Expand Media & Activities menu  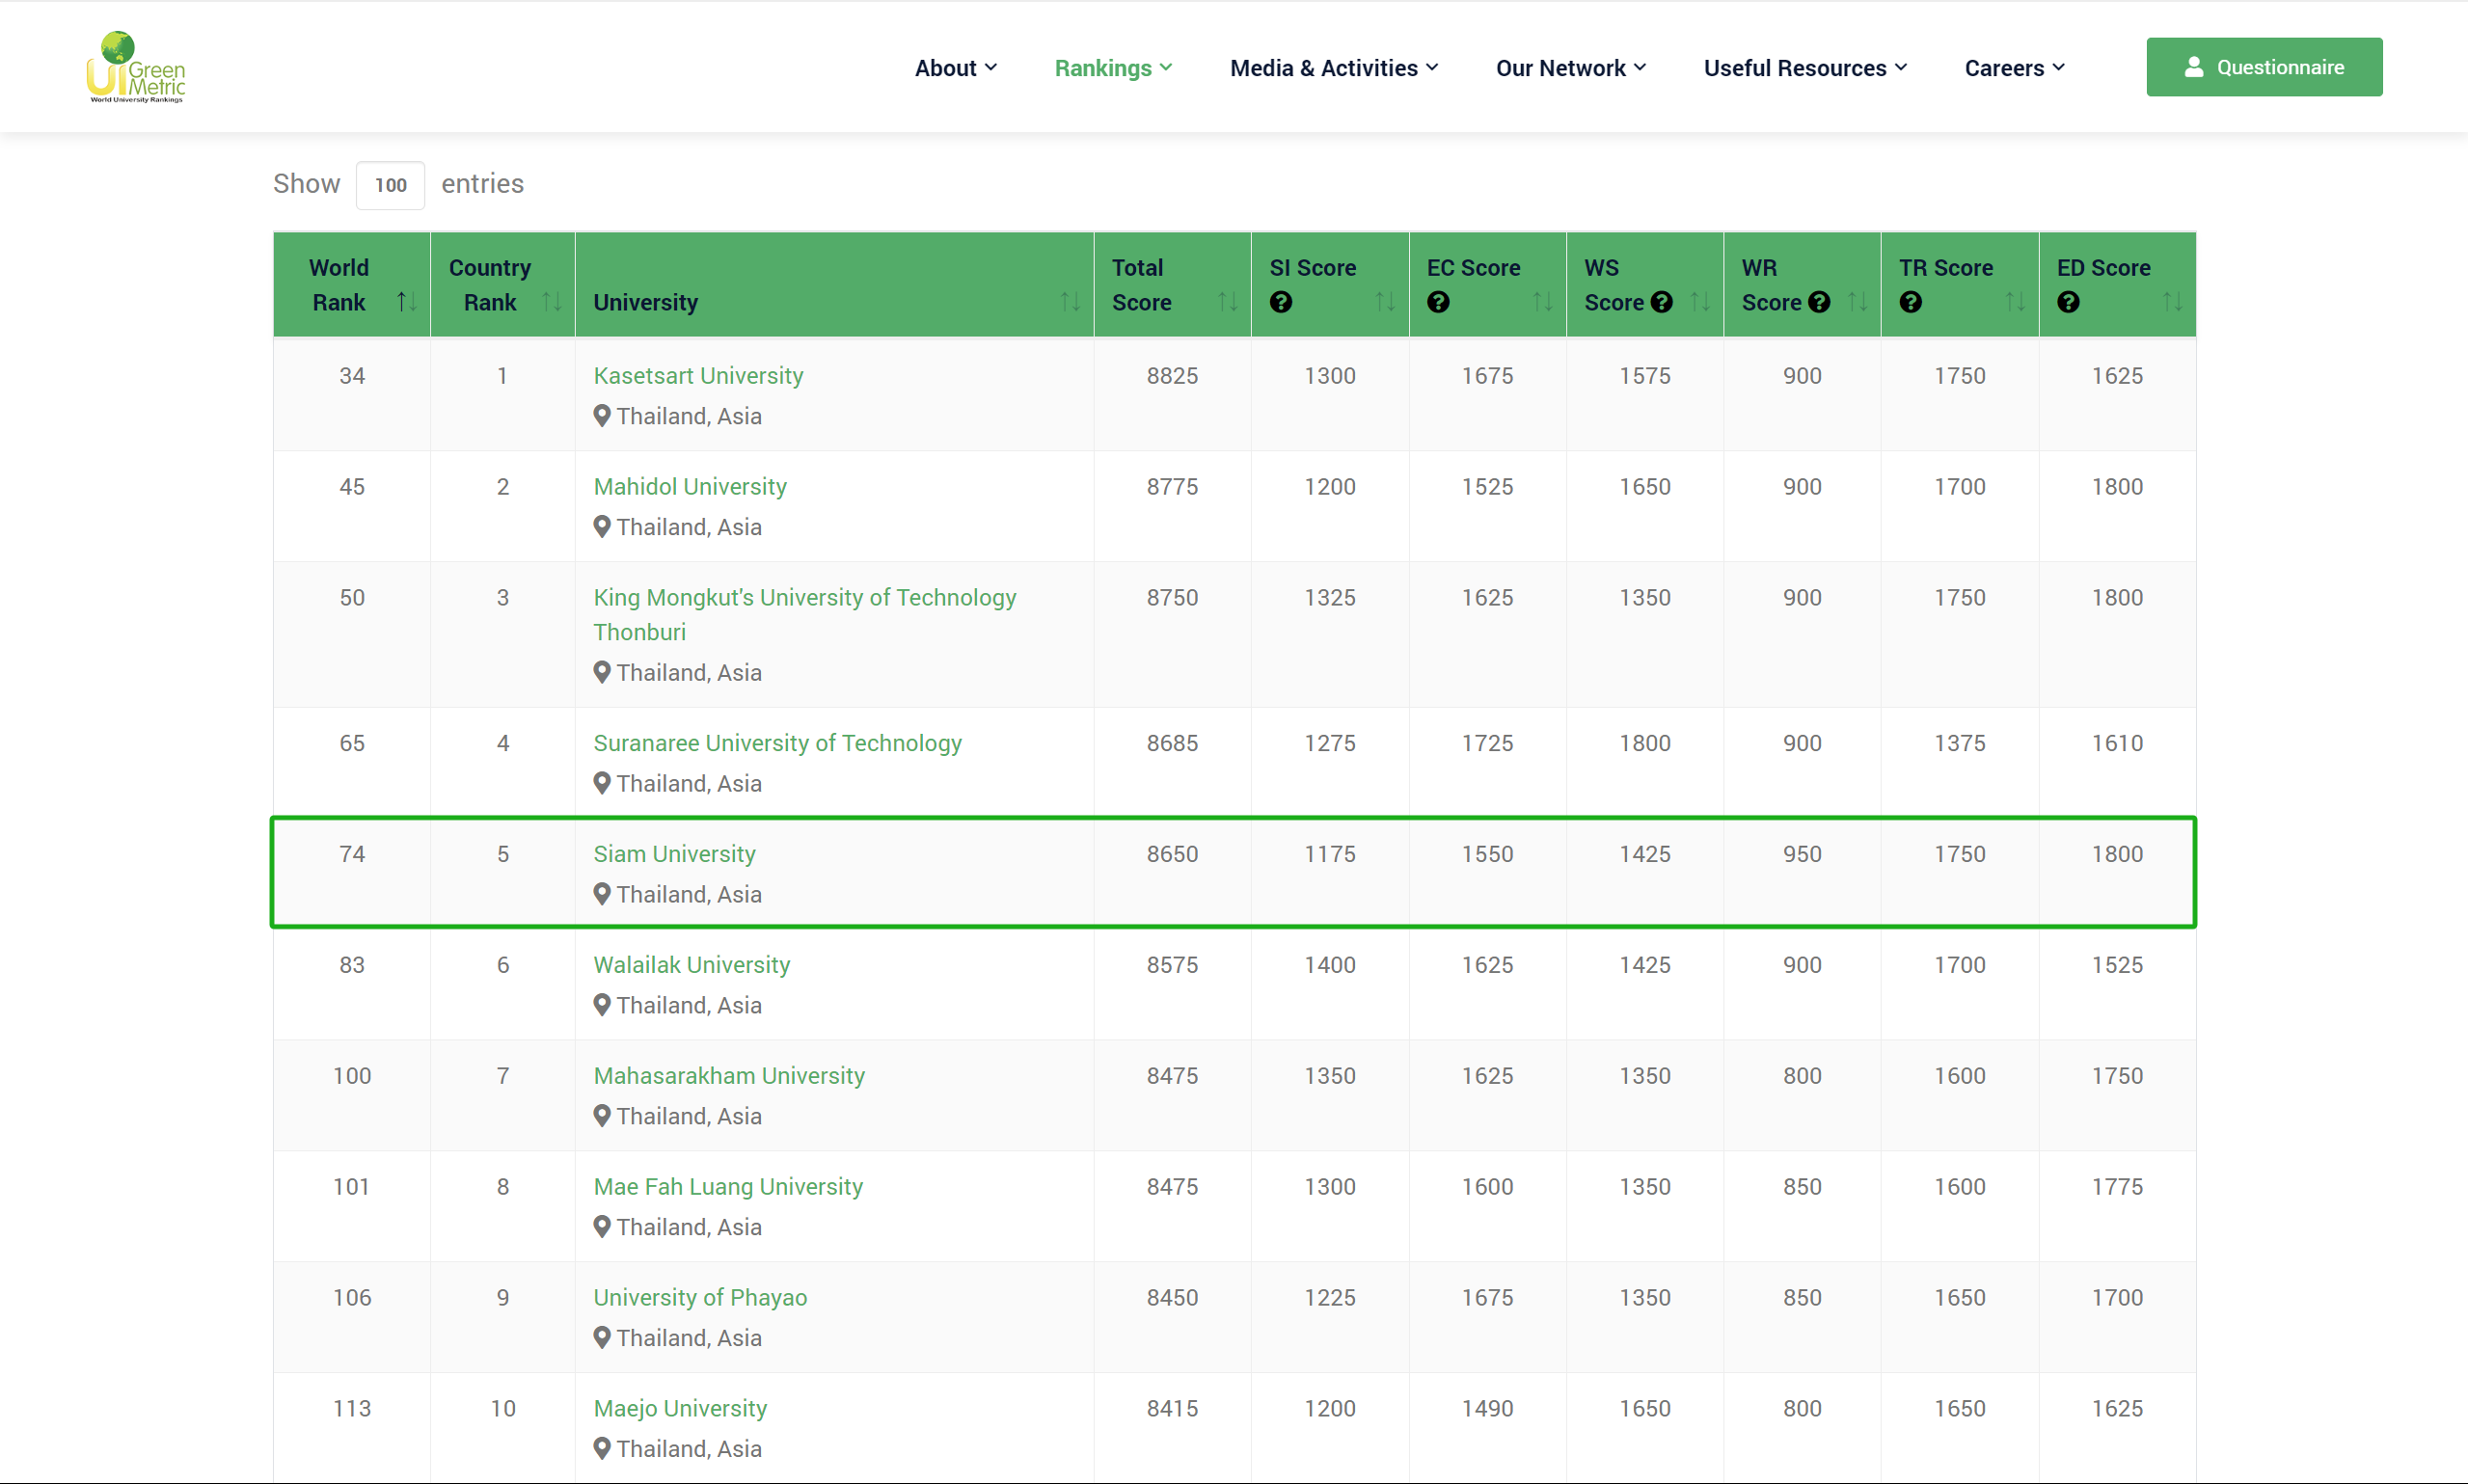click(x=1334, y=68)
